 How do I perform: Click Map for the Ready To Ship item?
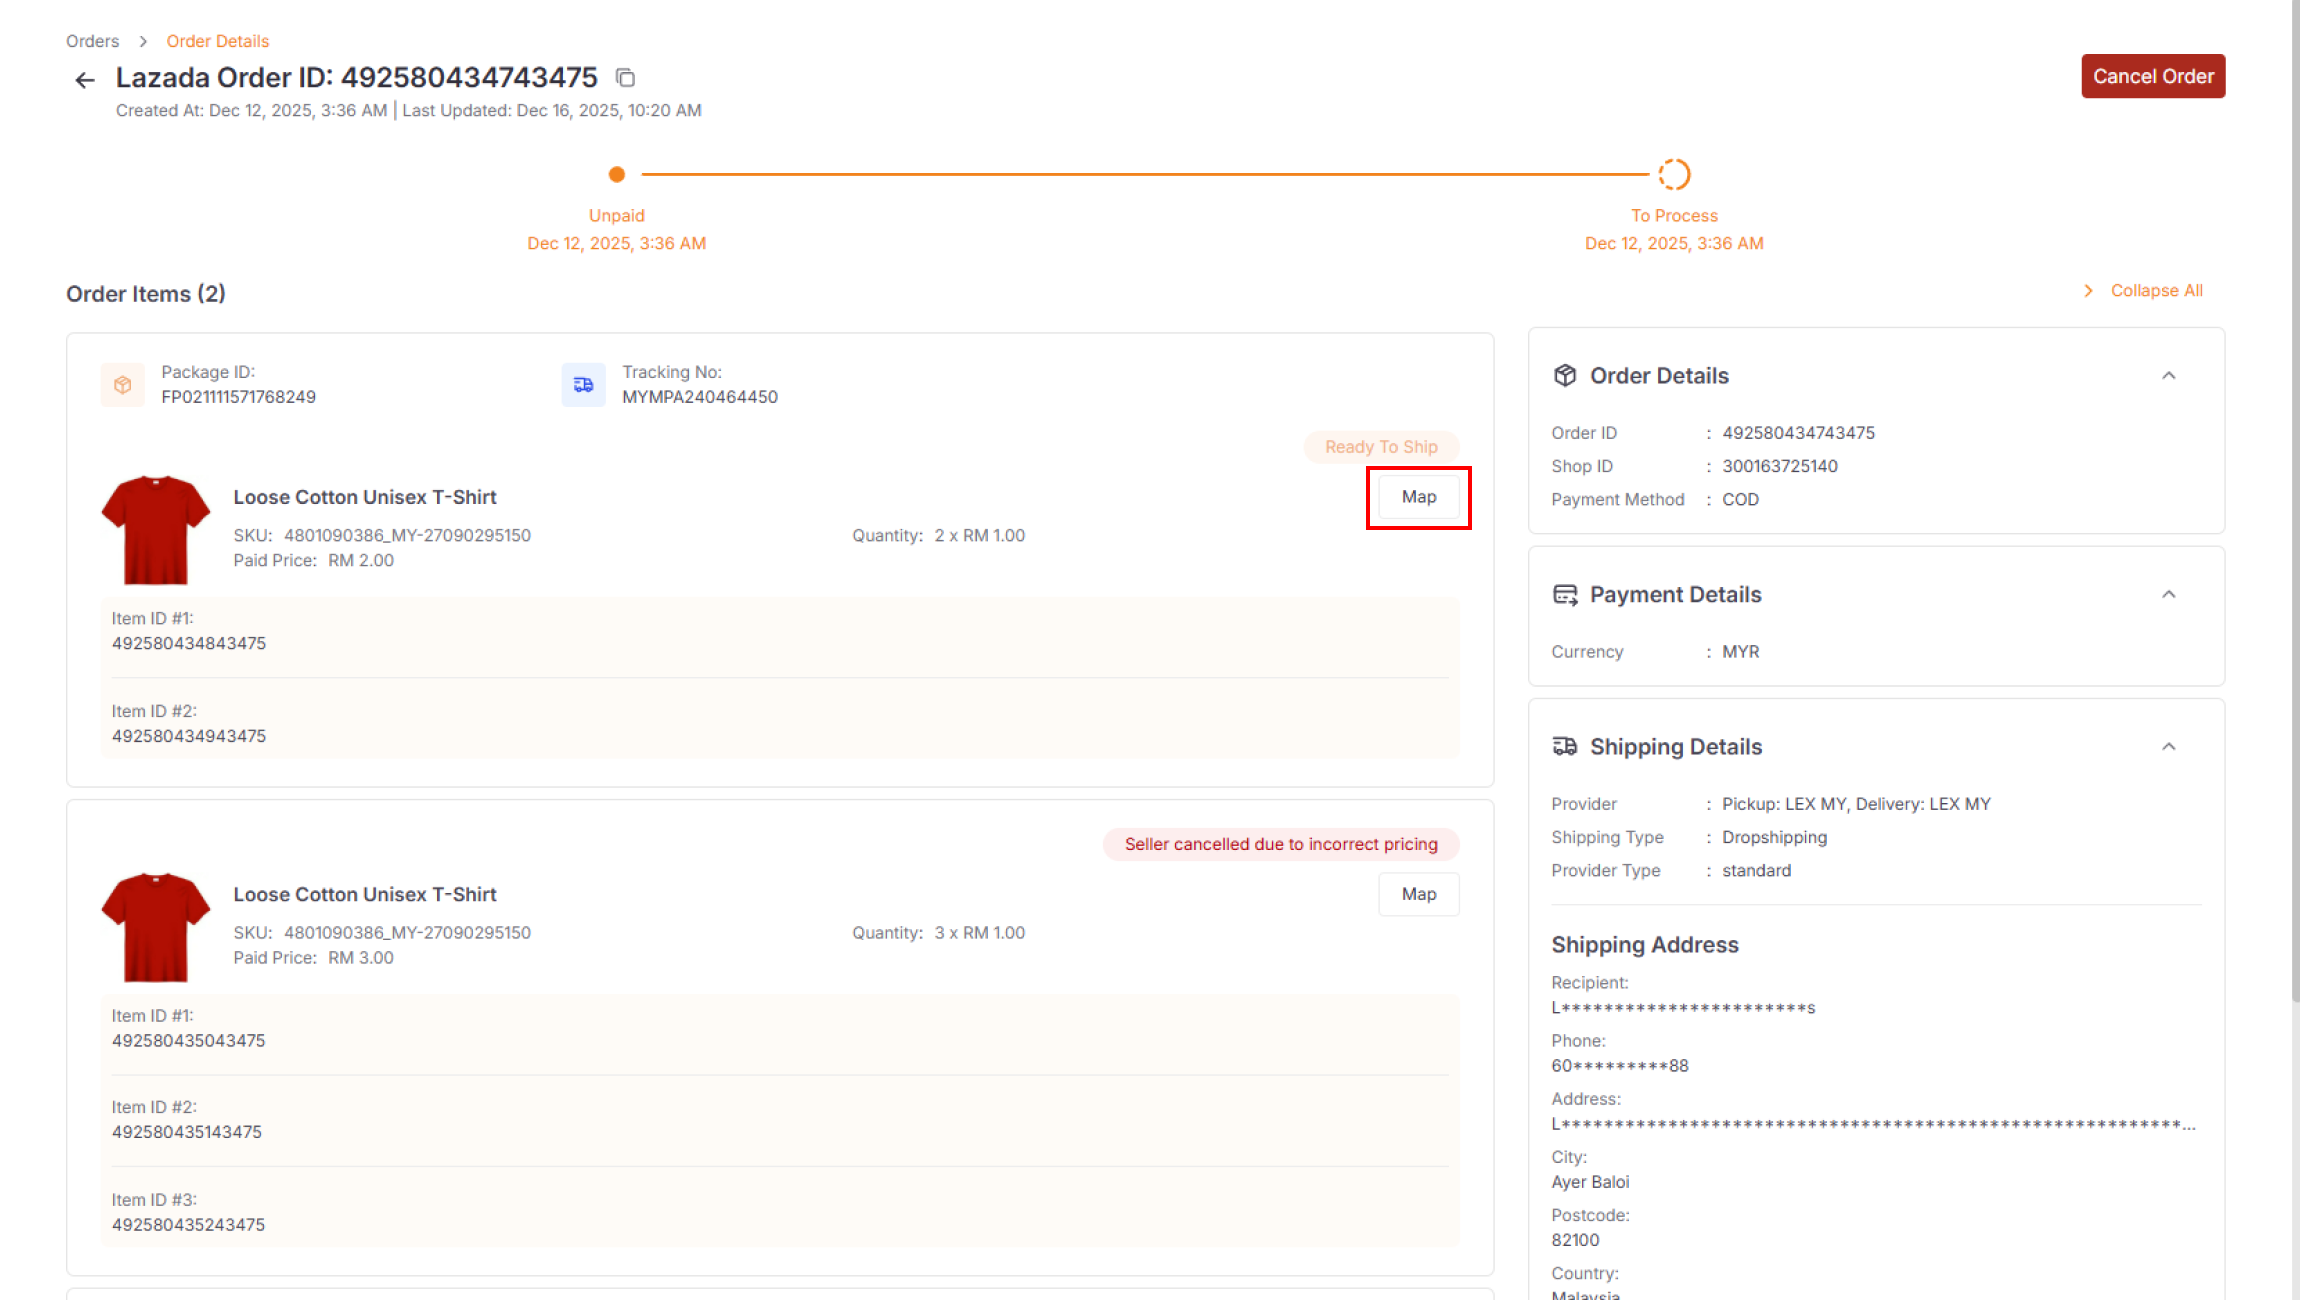click(x=1418, y=497)
